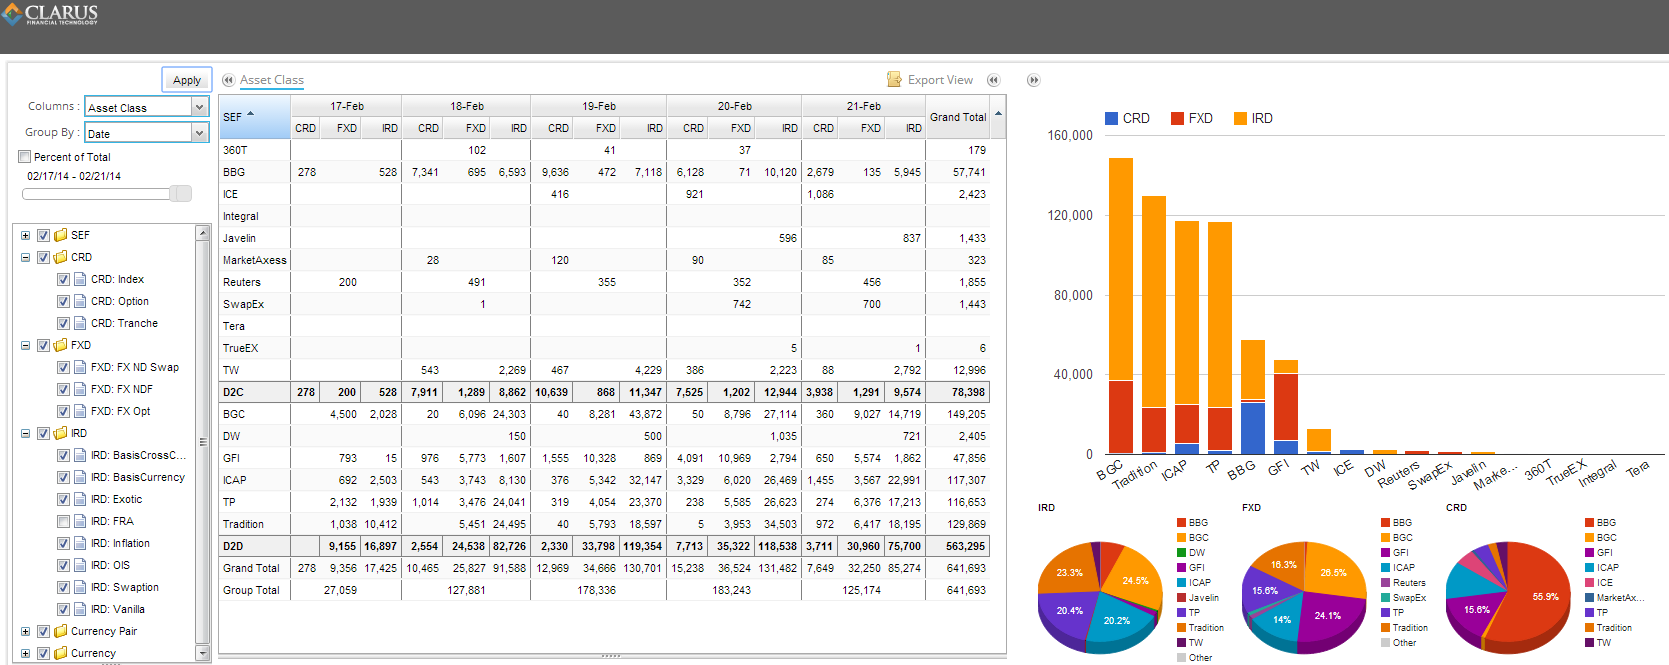Click the double-right arrow above the chart panel
This screenshot has width=1669, height=665.
1033,80
